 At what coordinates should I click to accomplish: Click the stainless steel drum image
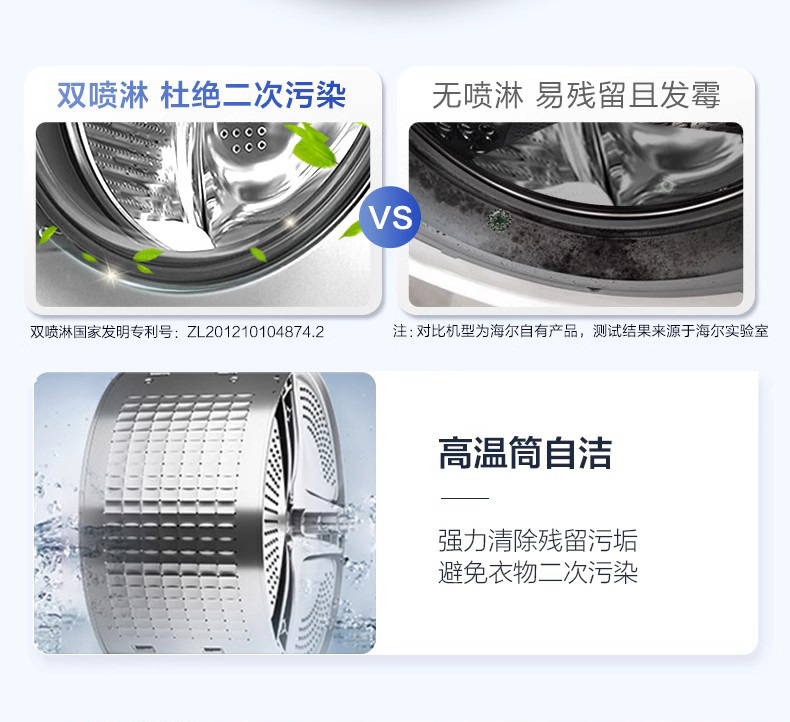click(x=205, y=513)
